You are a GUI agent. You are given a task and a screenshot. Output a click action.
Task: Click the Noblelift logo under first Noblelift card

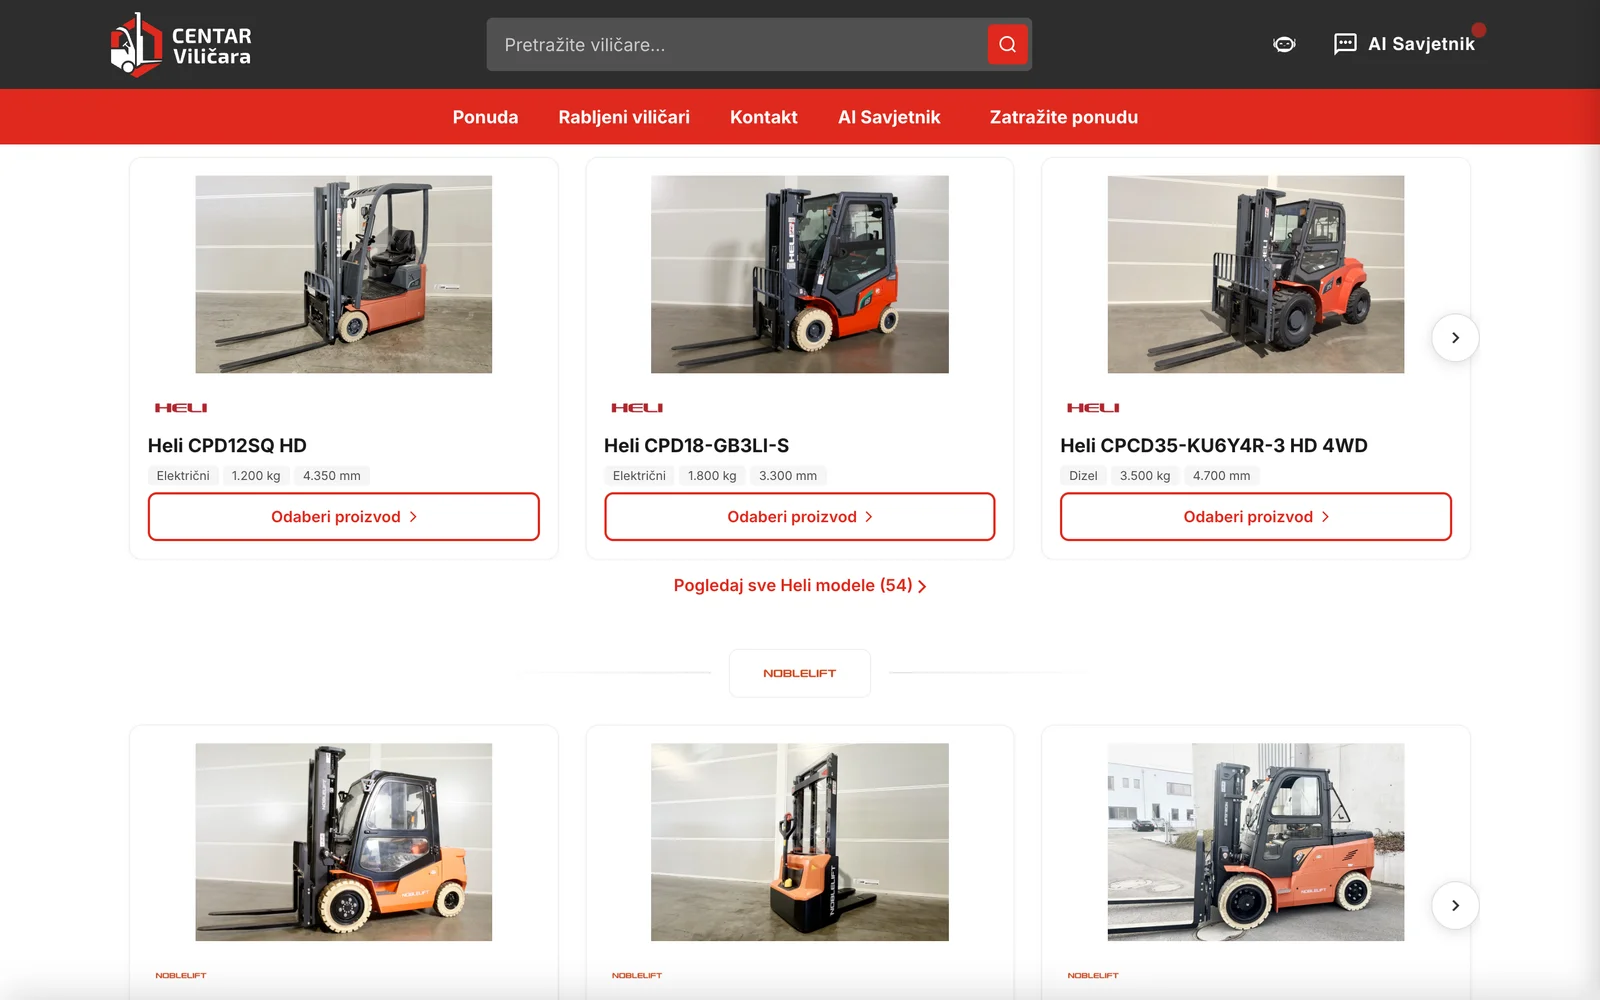(x=181, y=975)
